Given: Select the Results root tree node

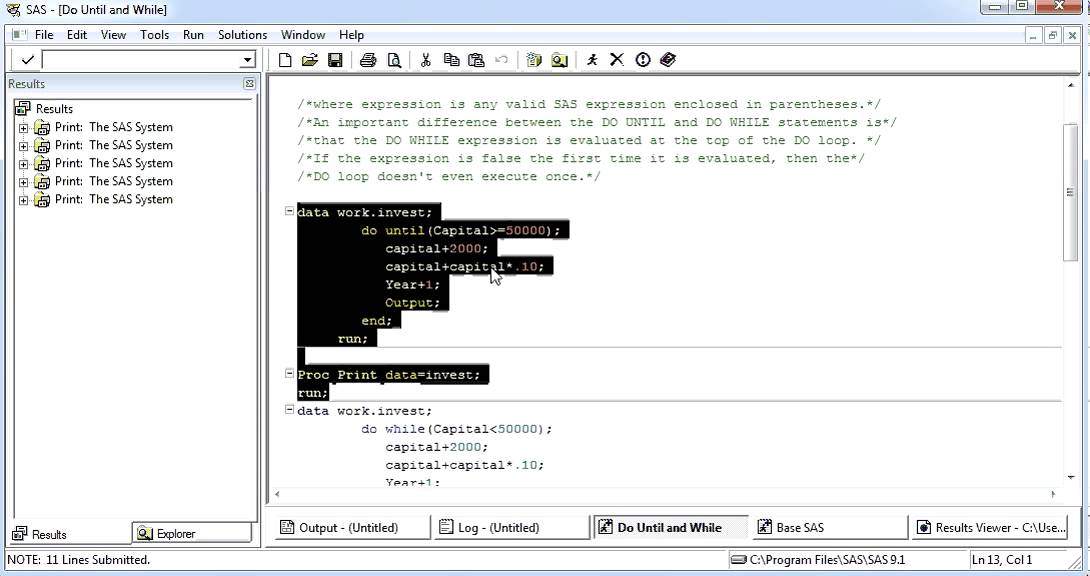Looking at the screenshot, I should 54,108.
